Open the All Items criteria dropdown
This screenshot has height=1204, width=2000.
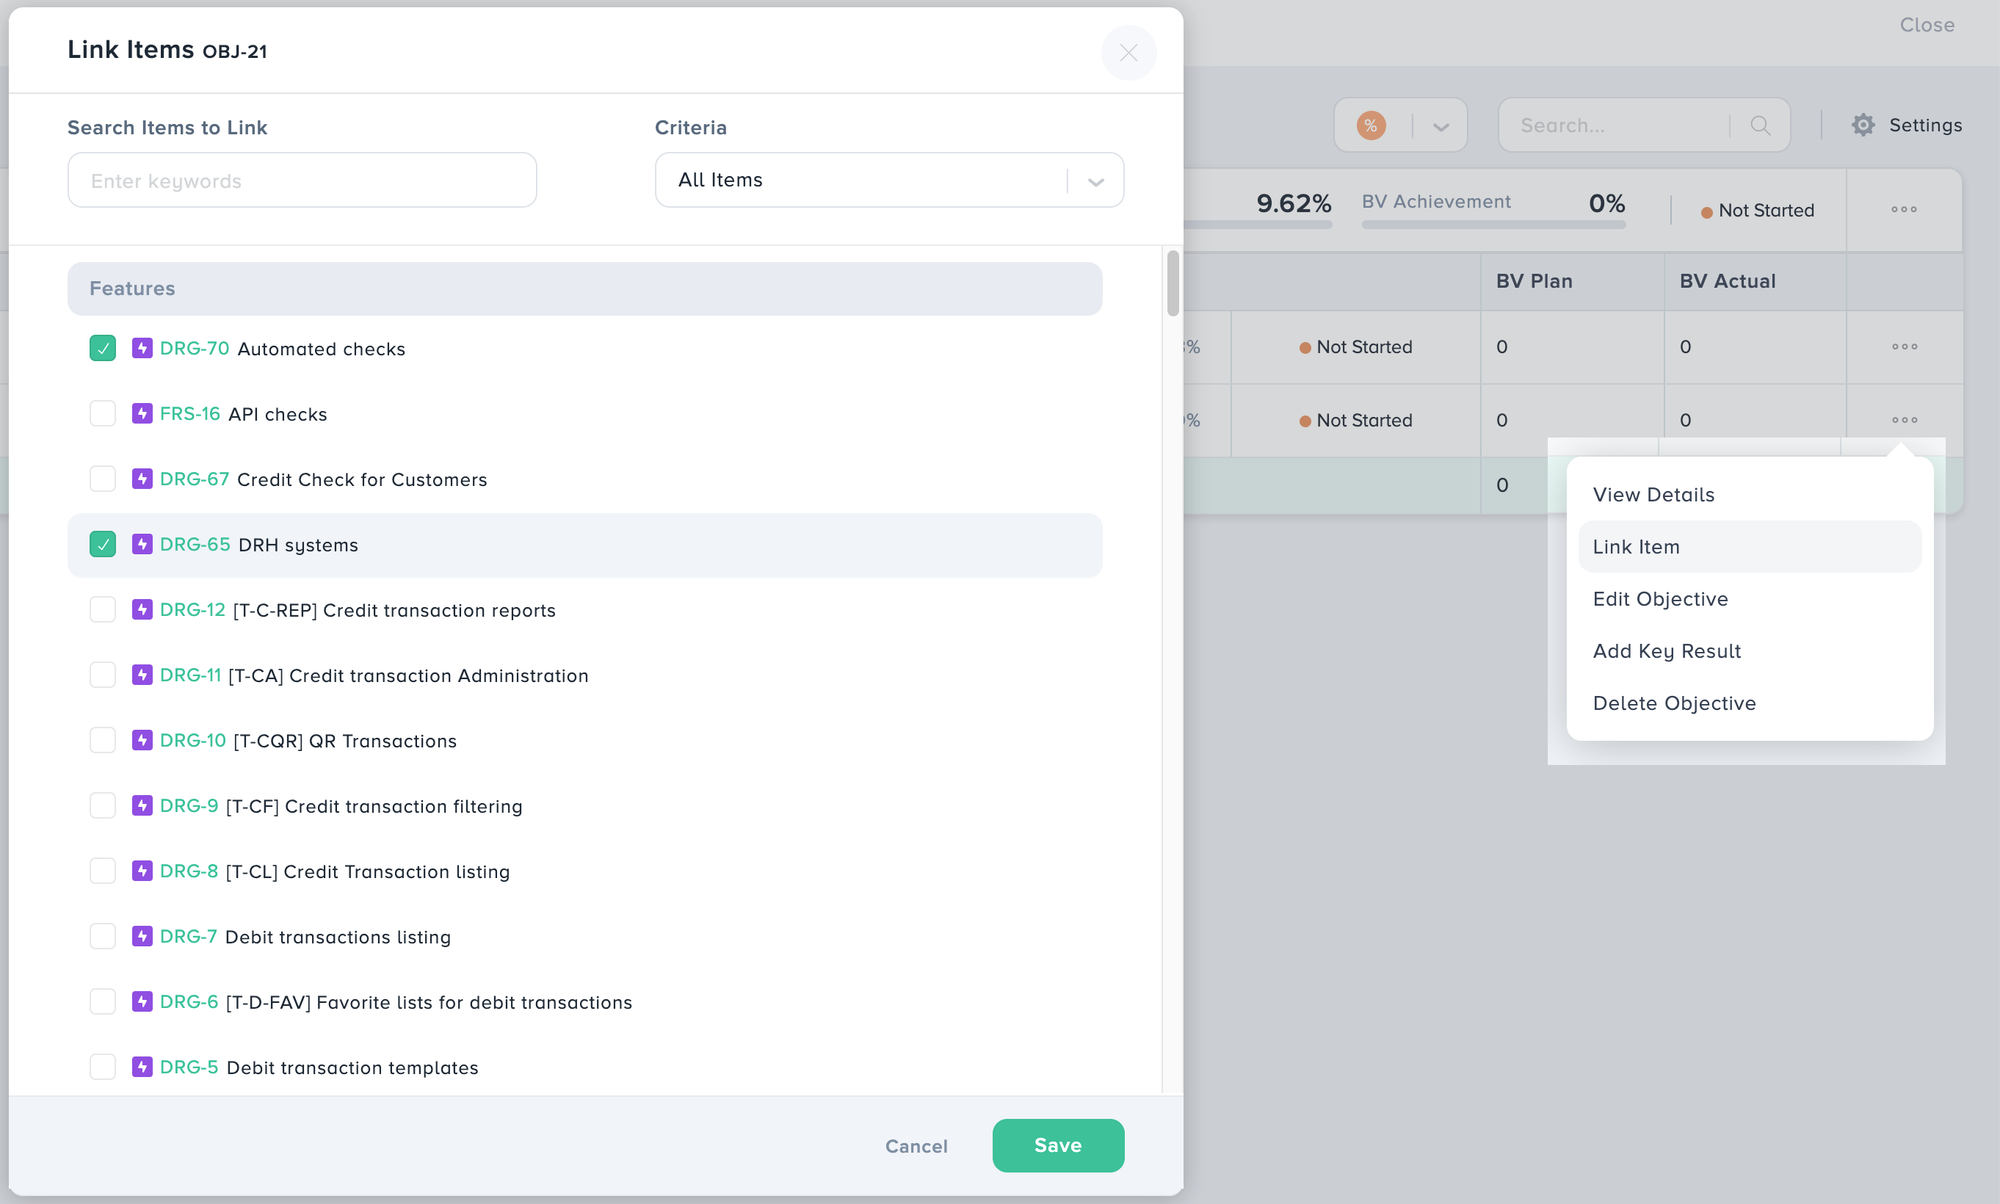[888, 180]
